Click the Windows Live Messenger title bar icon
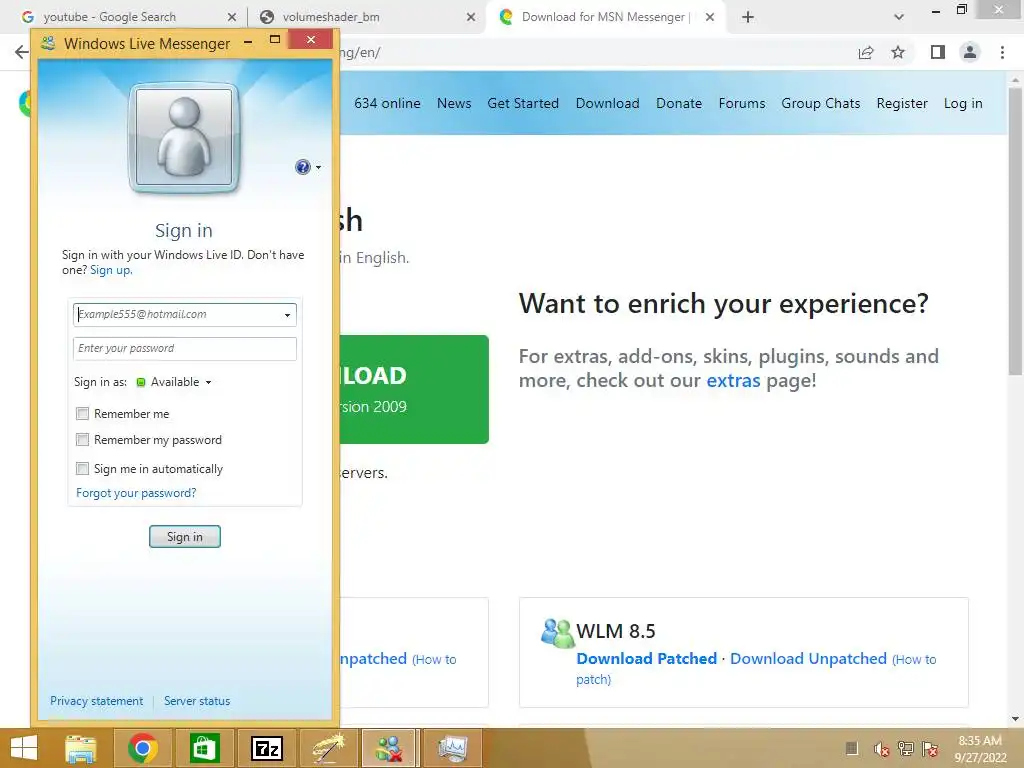Image resolution: width=1024 pixels, height=768 pixels. pos(48,44)
